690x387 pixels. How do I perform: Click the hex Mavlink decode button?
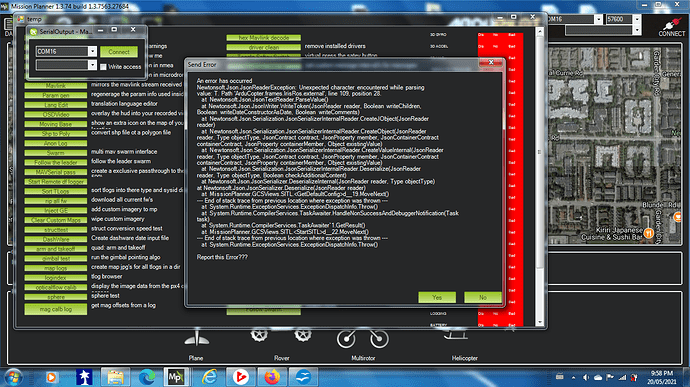[x=264, y=38]
